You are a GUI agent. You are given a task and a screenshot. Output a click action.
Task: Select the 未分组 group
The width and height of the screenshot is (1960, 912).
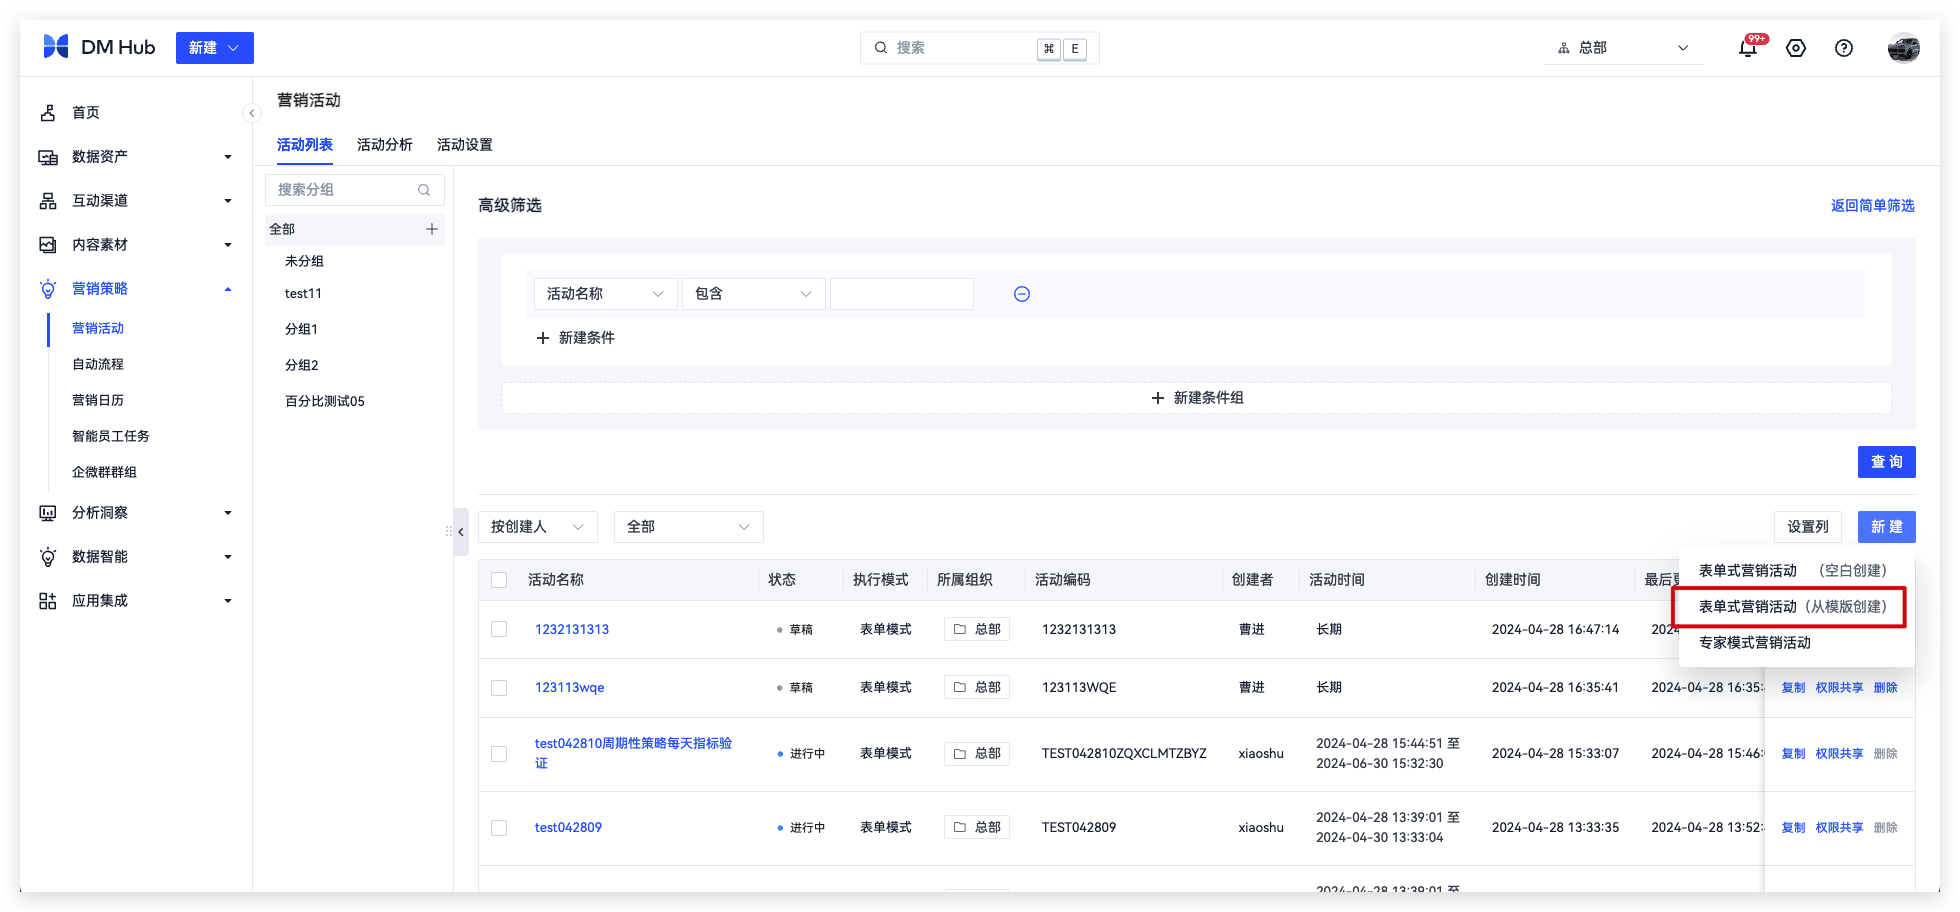click(304, 262)
